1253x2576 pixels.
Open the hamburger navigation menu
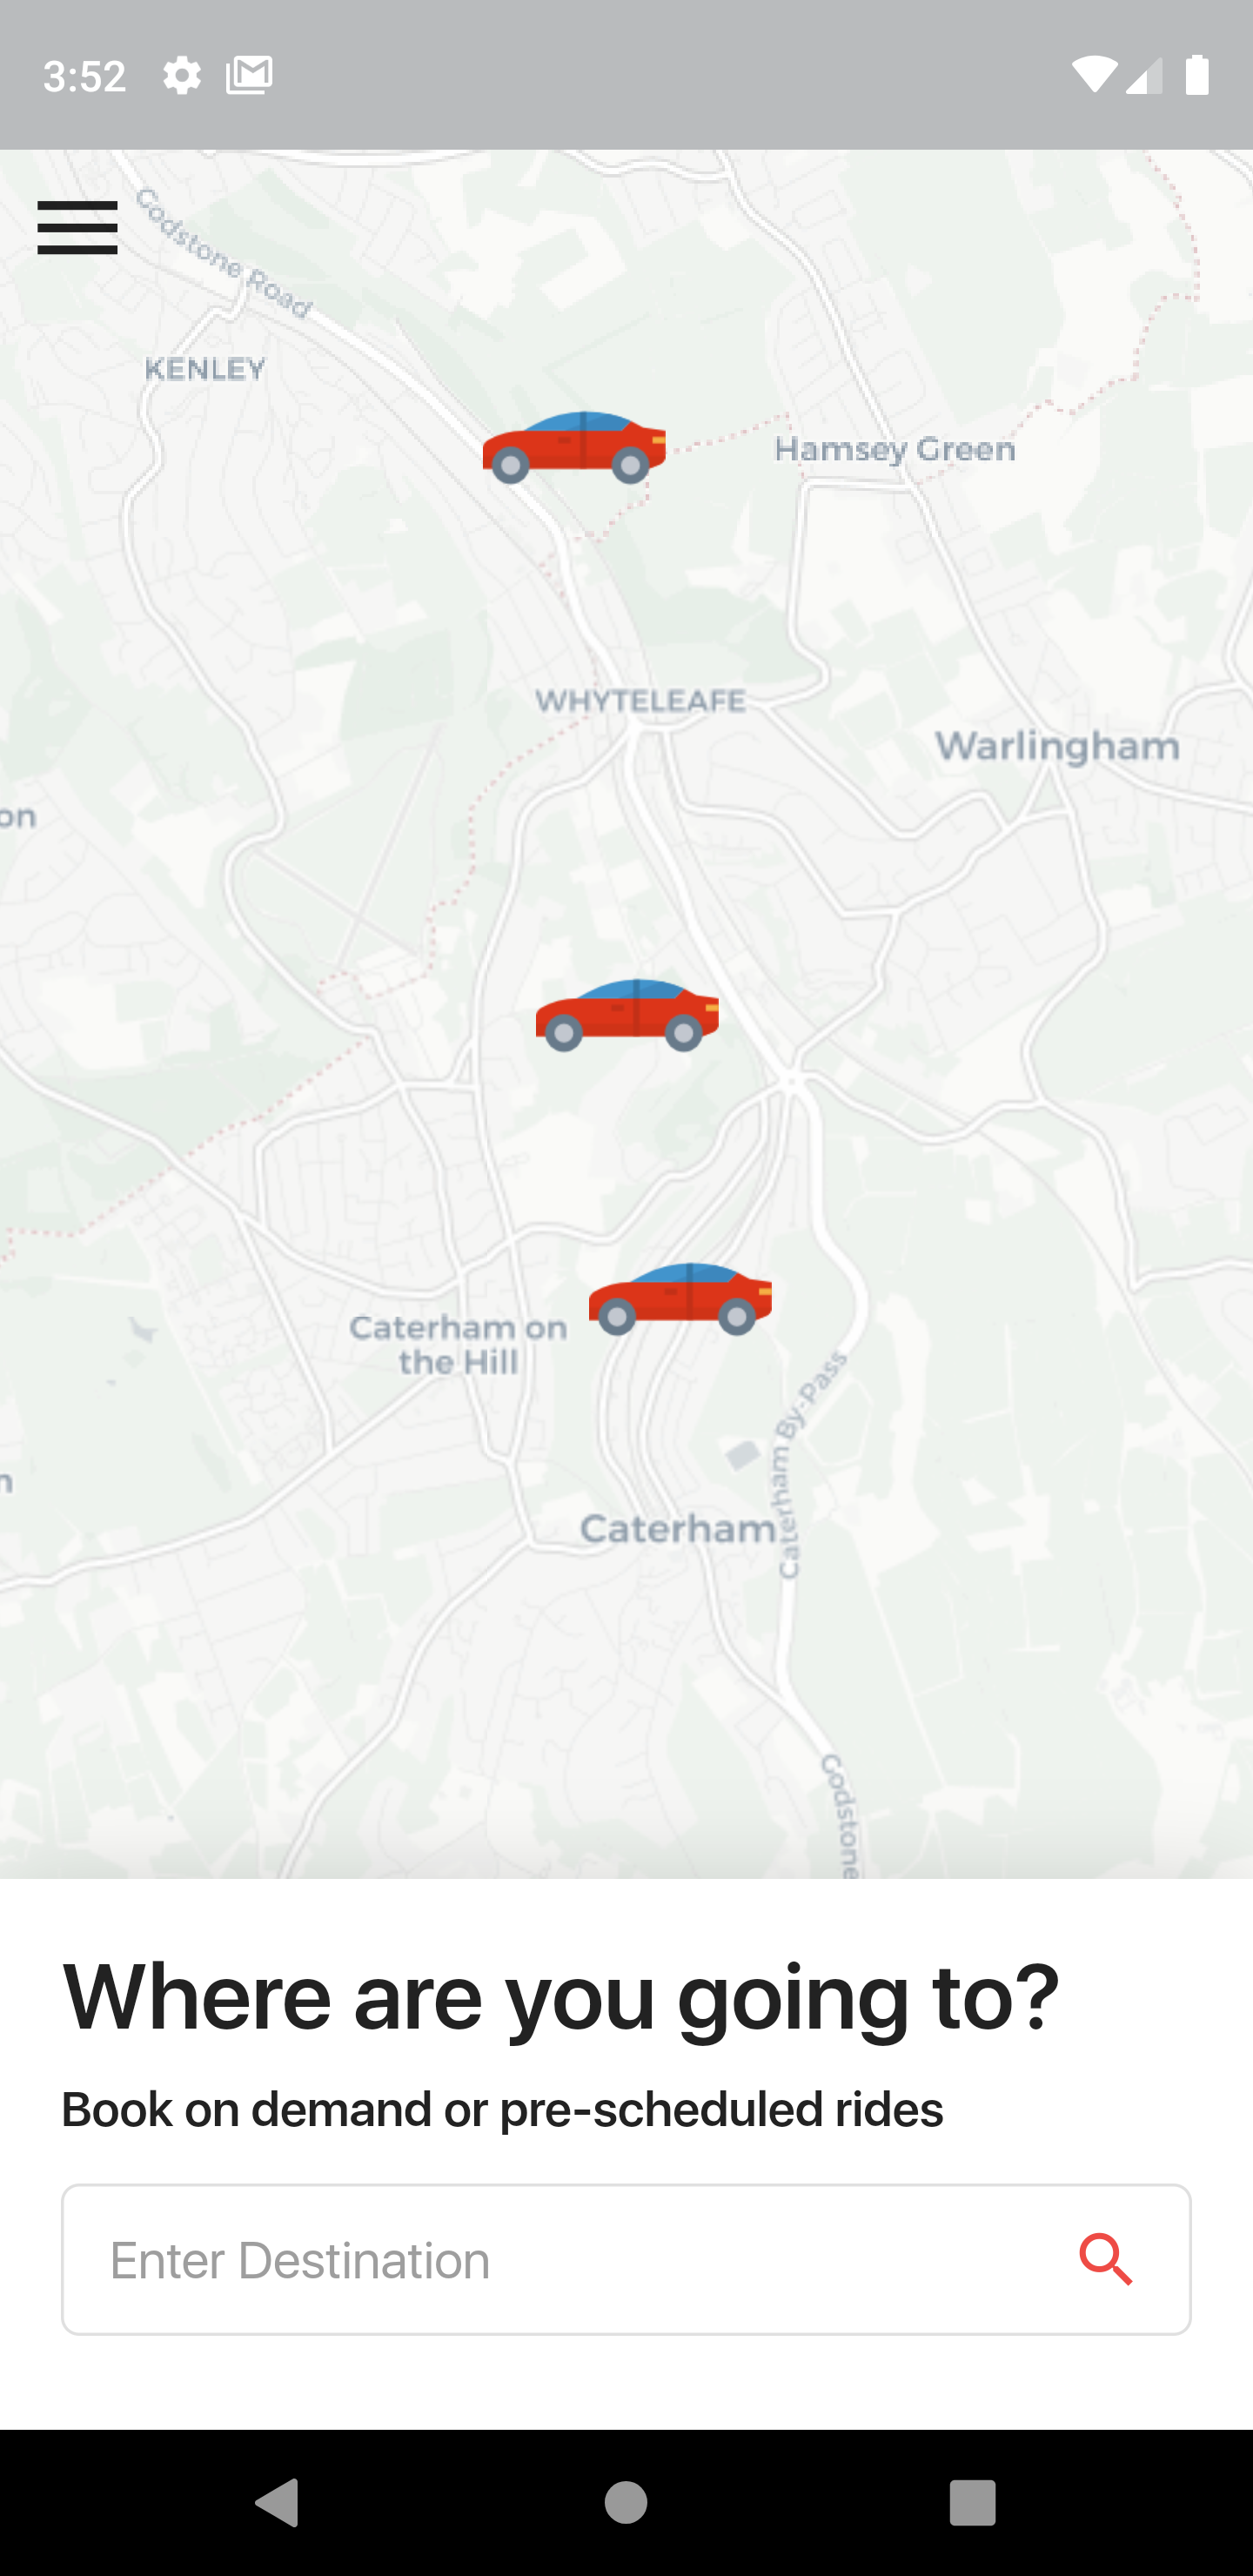tap(77, 228)
